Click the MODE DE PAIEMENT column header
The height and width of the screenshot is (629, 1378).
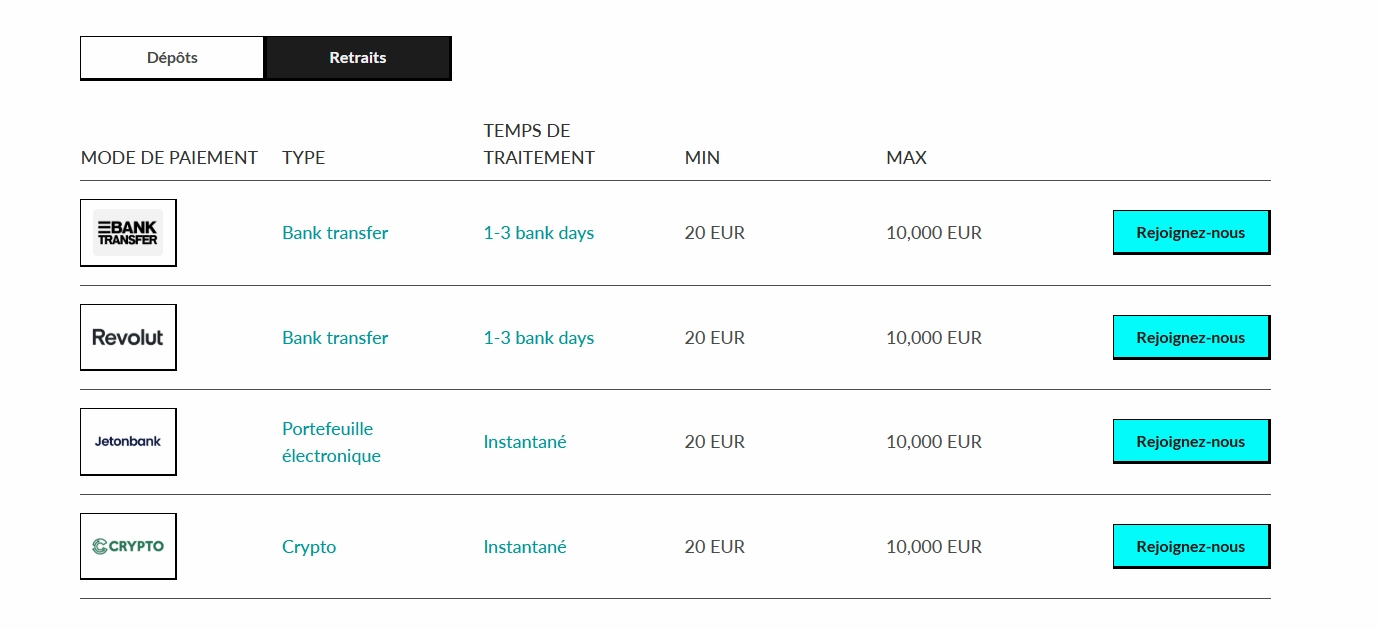[169, 158]
